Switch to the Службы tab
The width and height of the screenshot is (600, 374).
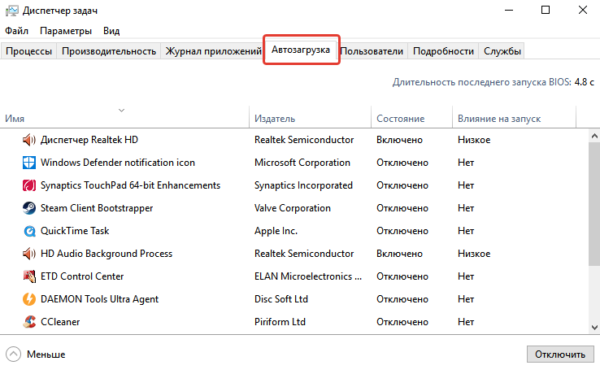(502, 51)
